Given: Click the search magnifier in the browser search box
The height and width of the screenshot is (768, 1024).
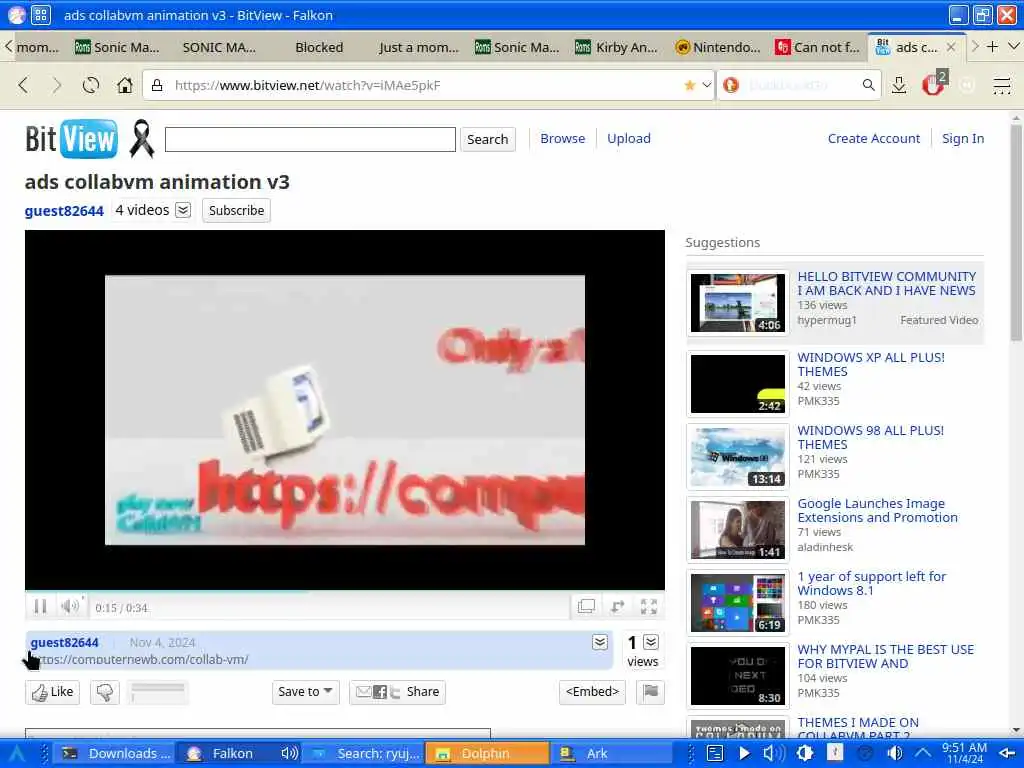Looking at the screenshot, I should (x=868, y=85).
